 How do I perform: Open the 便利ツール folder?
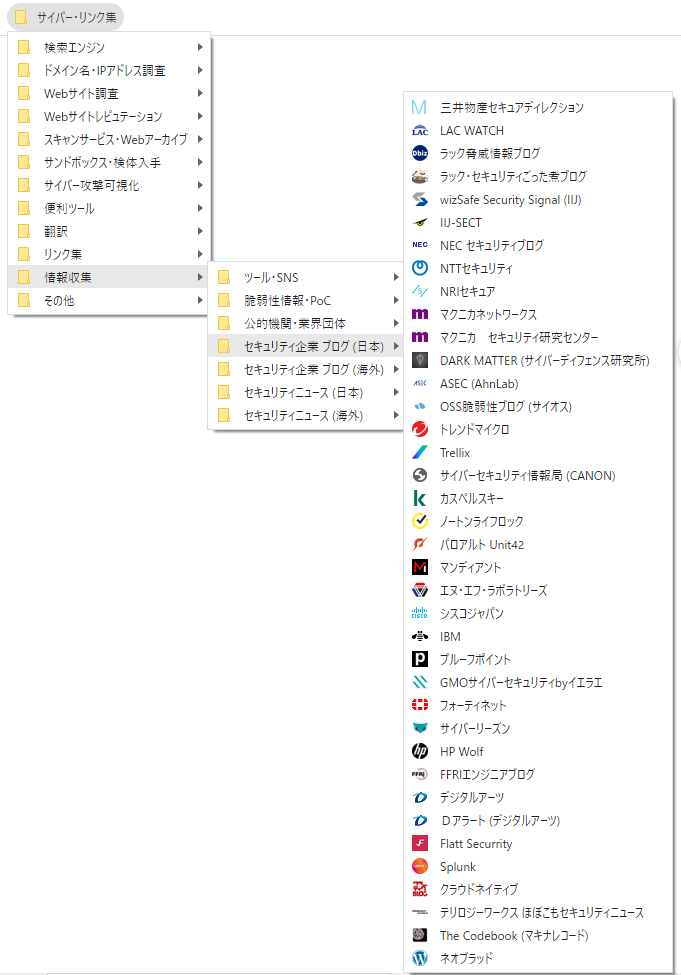[109, 208]
